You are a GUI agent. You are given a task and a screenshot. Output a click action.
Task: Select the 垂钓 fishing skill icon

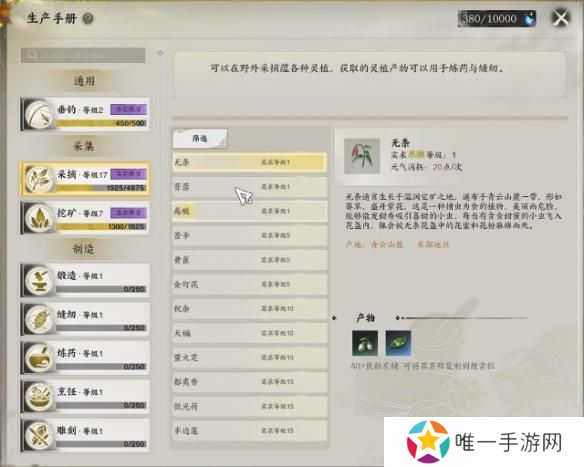tap(39, 114)
